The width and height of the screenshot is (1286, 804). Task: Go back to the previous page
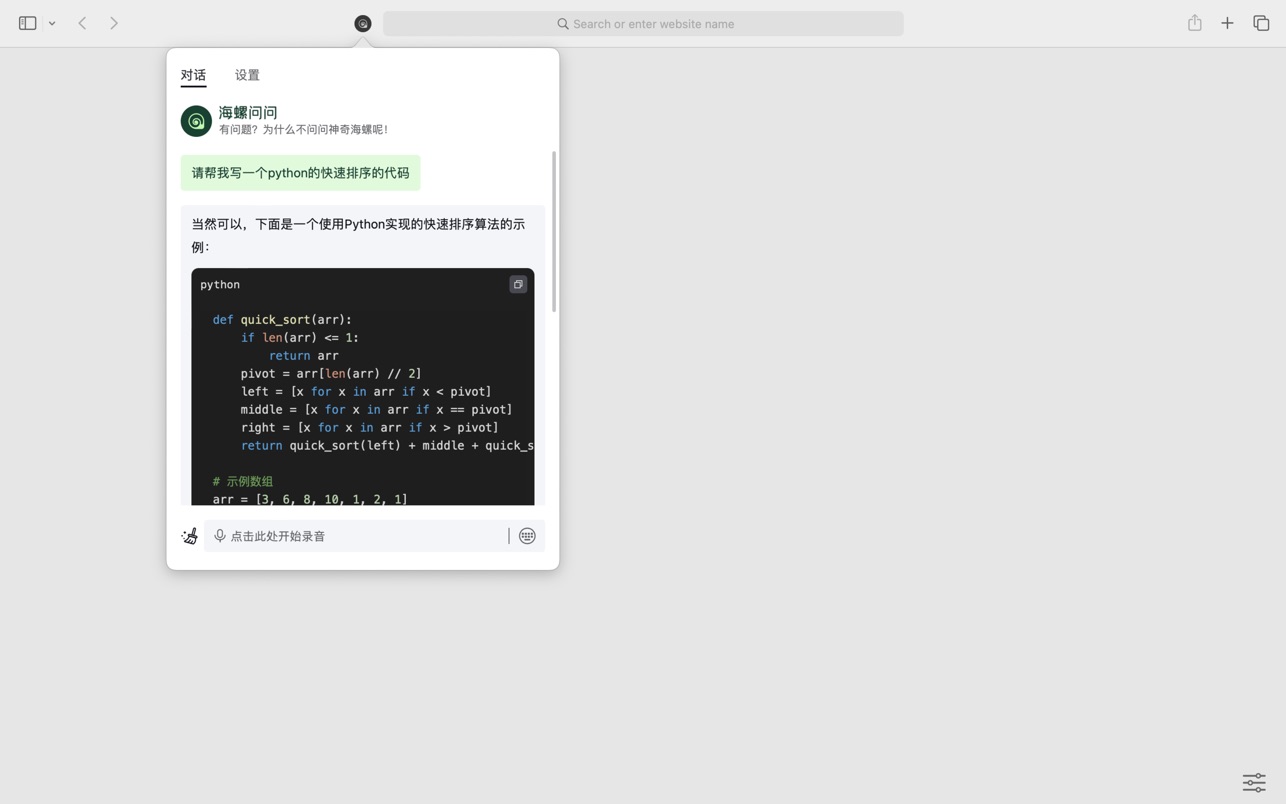[83, 23]
